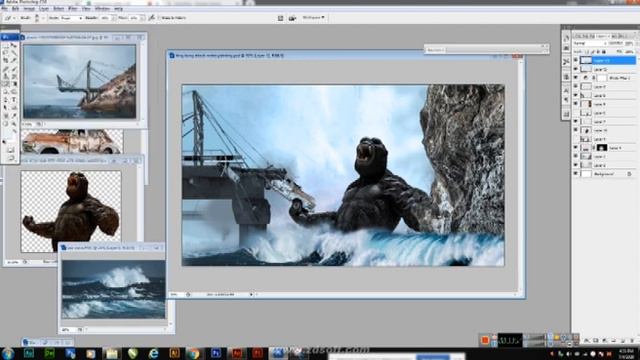
Task: Select the Photo Filter 1 layer
Action: [604, 78]
